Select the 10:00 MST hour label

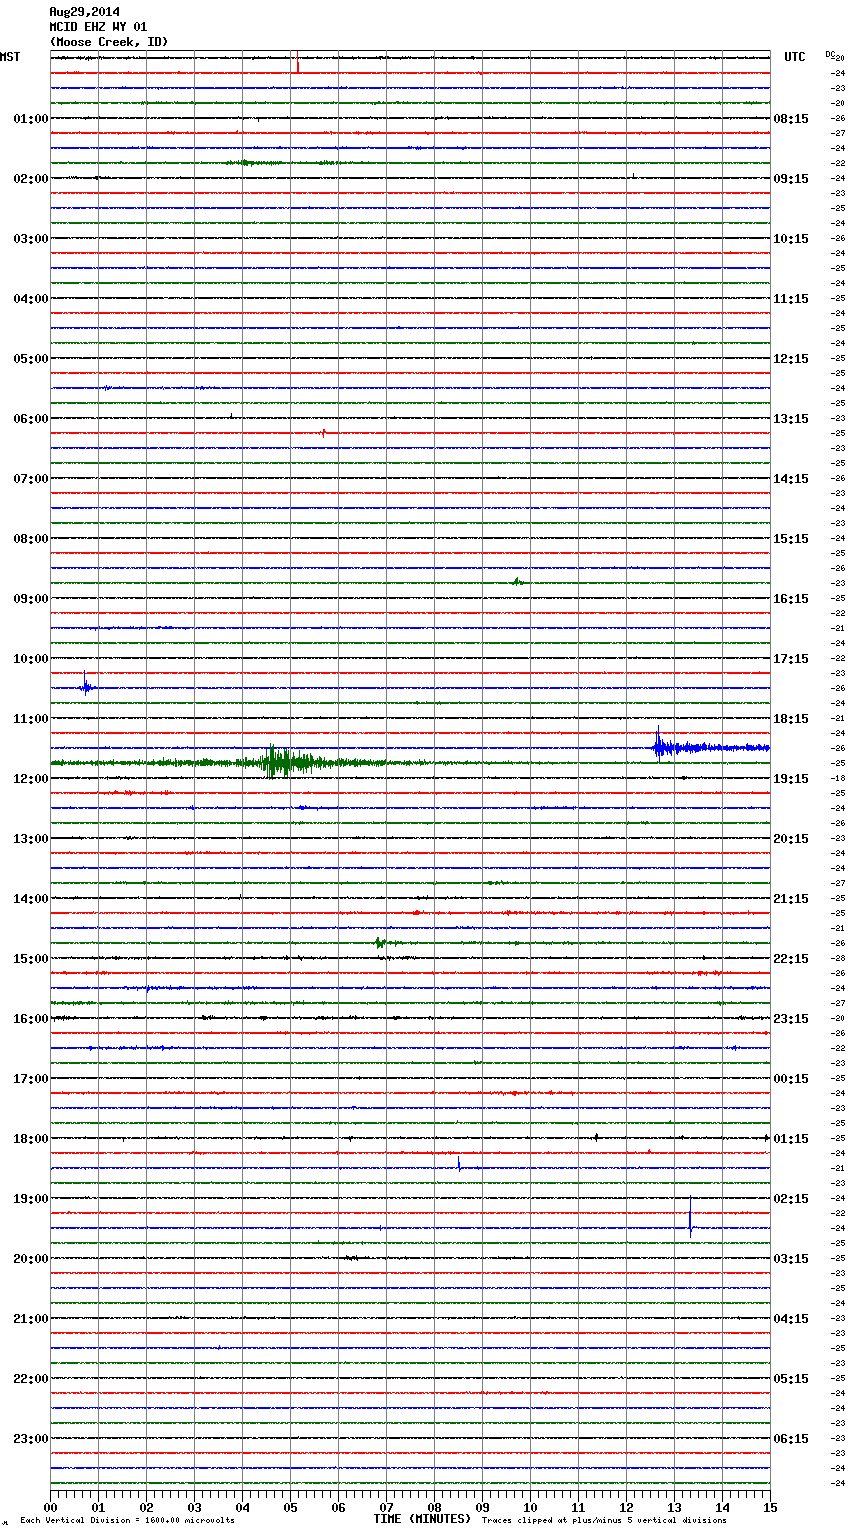point(31,659)
